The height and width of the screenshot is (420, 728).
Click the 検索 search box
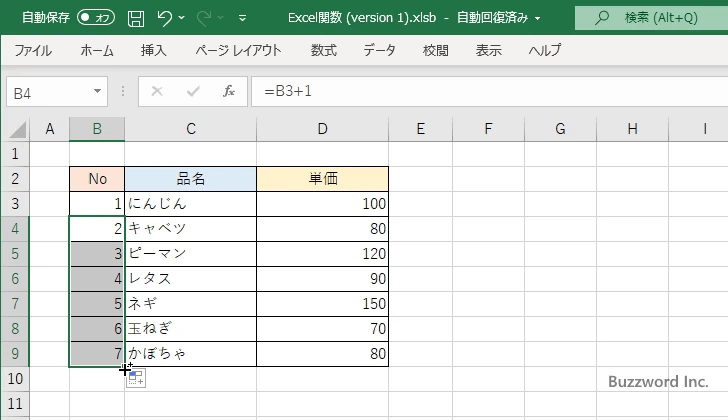pos(651,18)
